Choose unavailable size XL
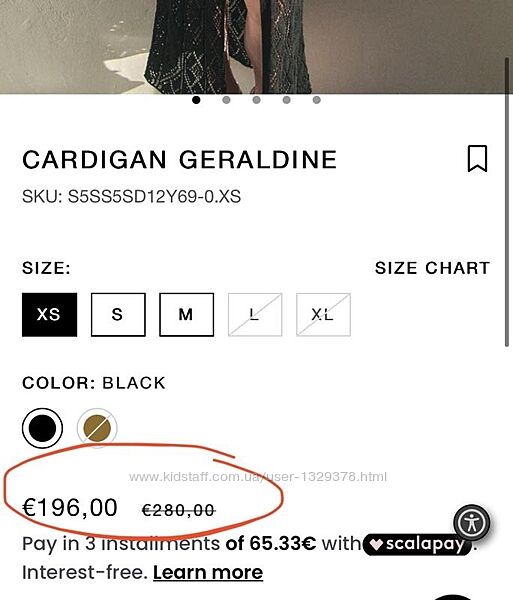 (x=323, y=315)
